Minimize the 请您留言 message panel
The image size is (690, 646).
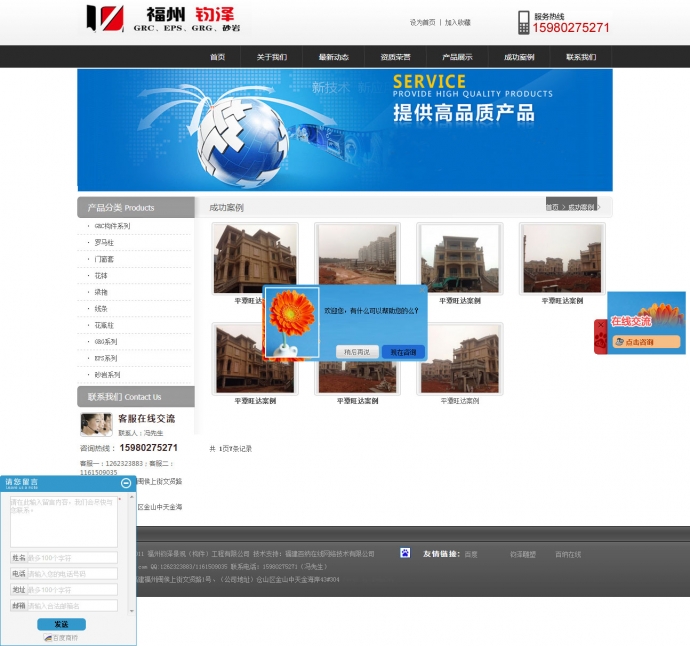pos(126,483)
